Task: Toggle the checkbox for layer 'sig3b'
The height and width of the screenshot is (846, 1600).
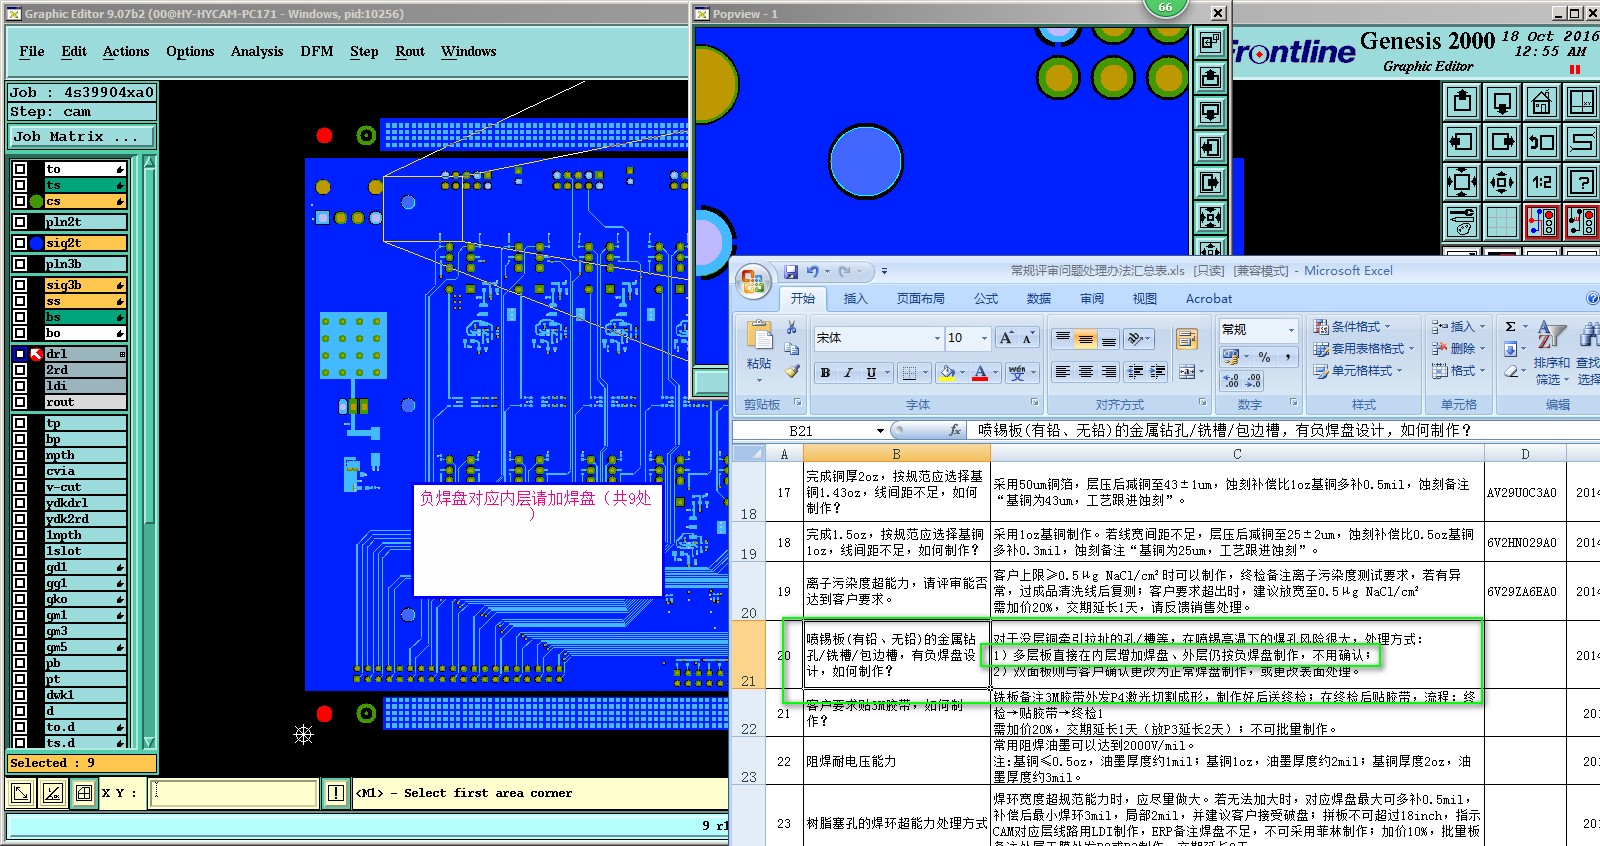Action: (x=20, y=285)
